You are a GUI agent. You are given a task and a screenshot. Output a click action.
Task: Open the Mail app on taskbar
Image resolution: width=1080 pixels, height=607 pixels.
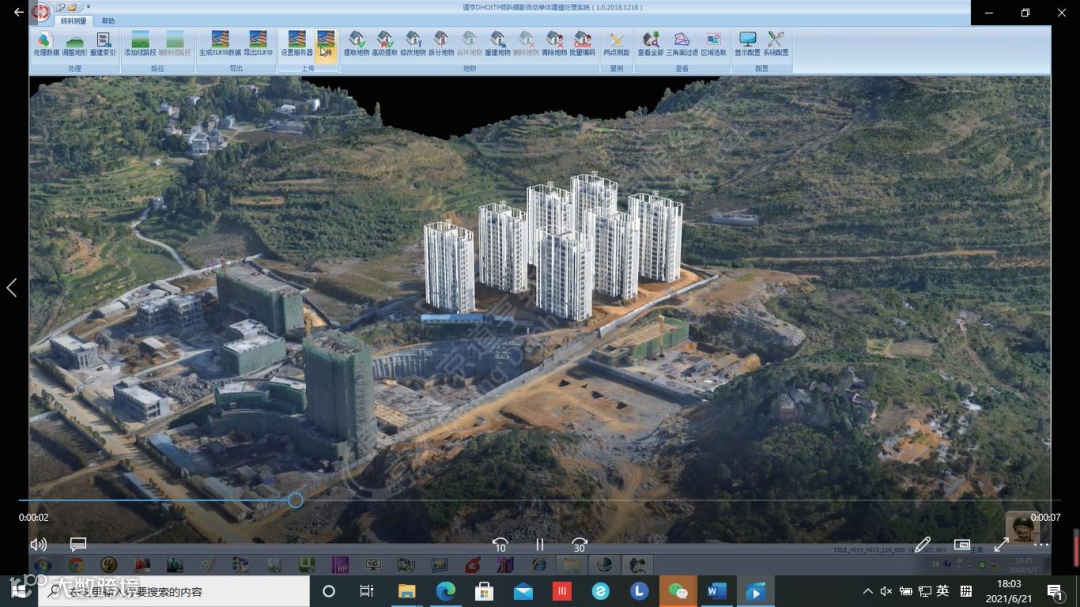coord(523,591)
